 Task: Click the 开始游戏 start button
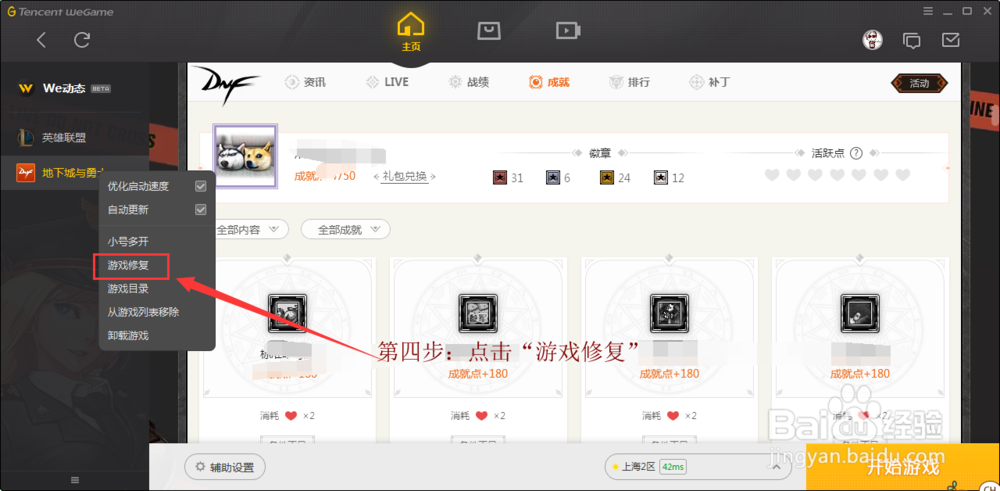click(903, 467)
